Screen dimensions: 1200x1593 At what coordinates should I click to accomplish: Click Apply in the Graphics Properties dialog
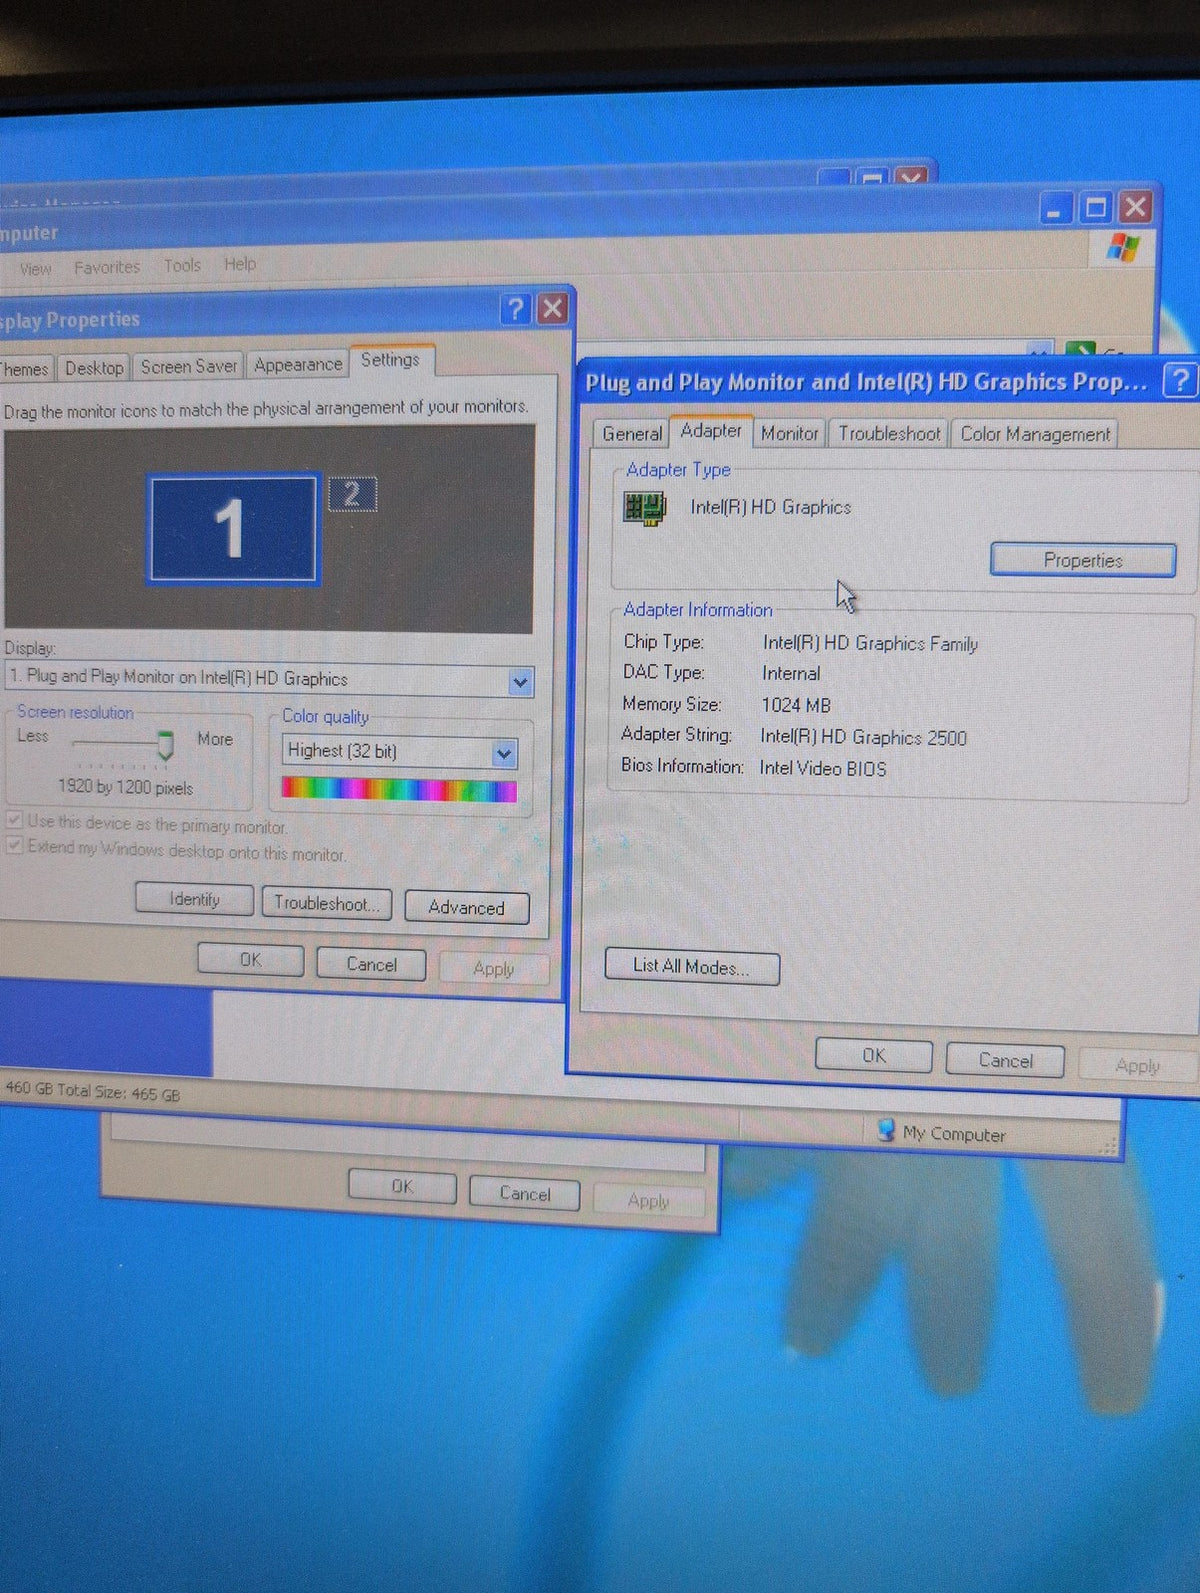[1138, 1066]
